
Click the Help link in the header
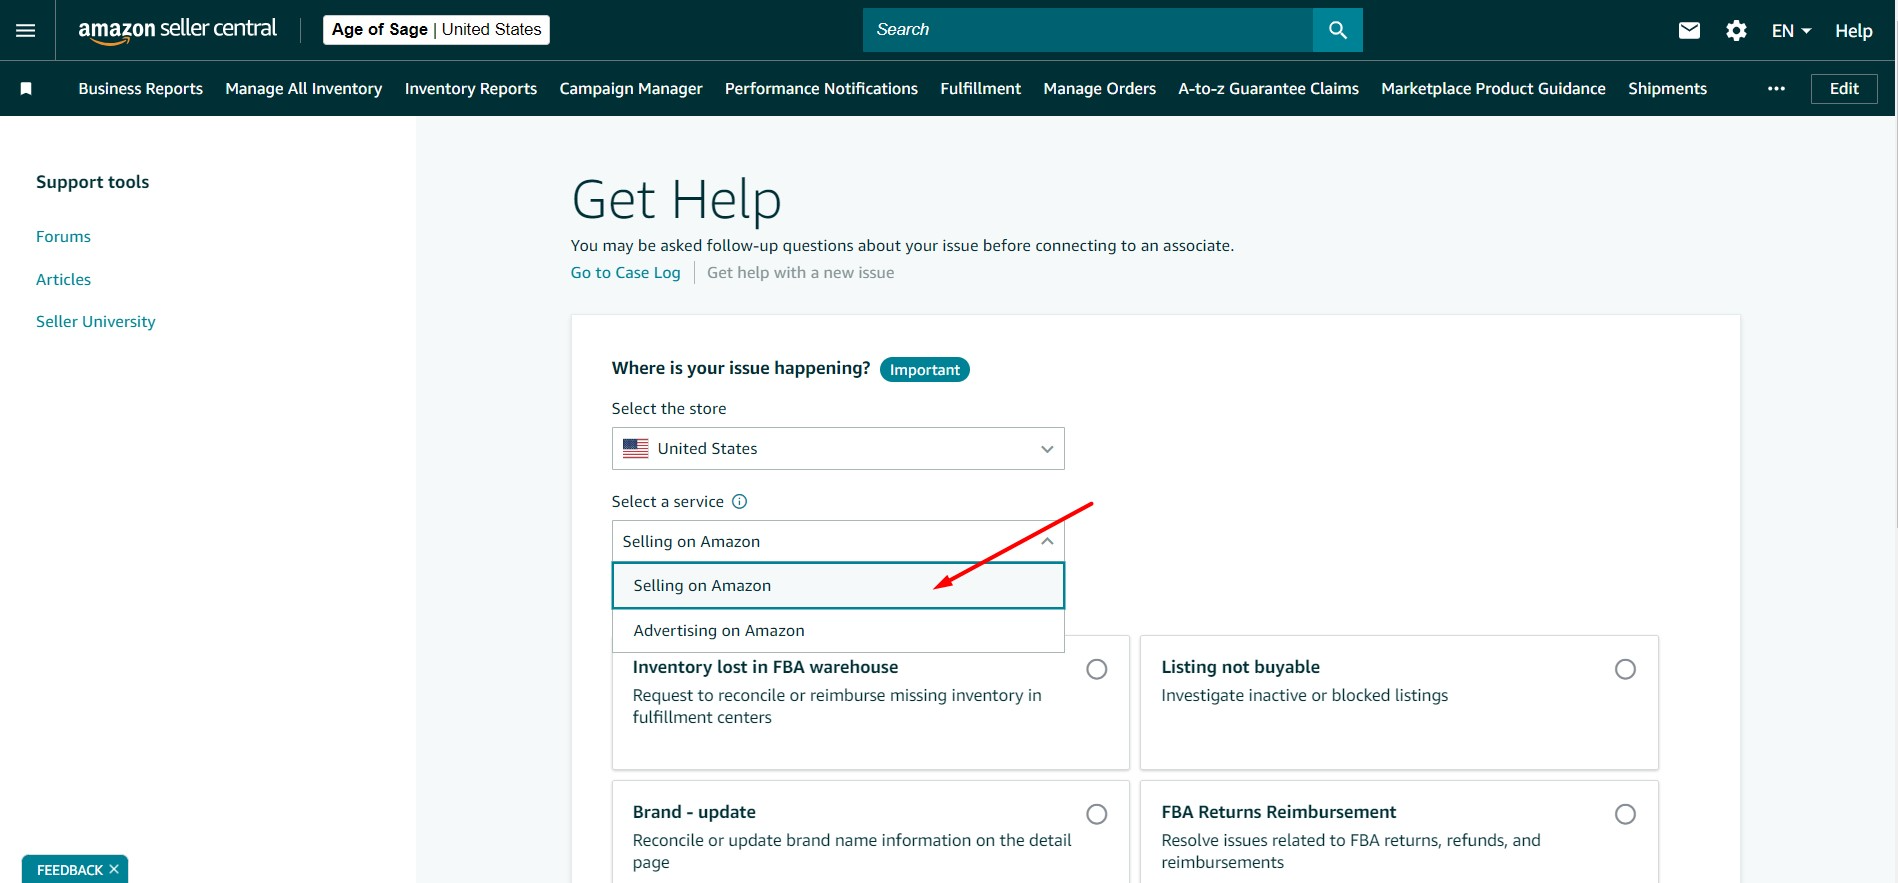tap(1853, 31)
